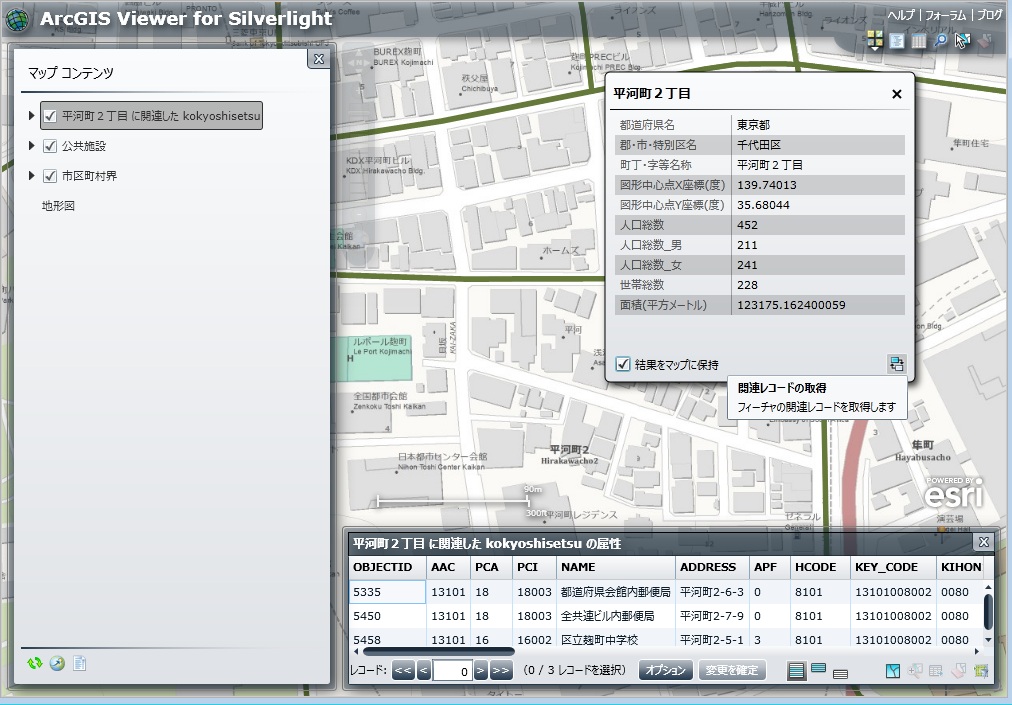Screen dimensions: 1012x705
Task: Select the OBJECTID 5450 cell
Action: pos(387,616)
